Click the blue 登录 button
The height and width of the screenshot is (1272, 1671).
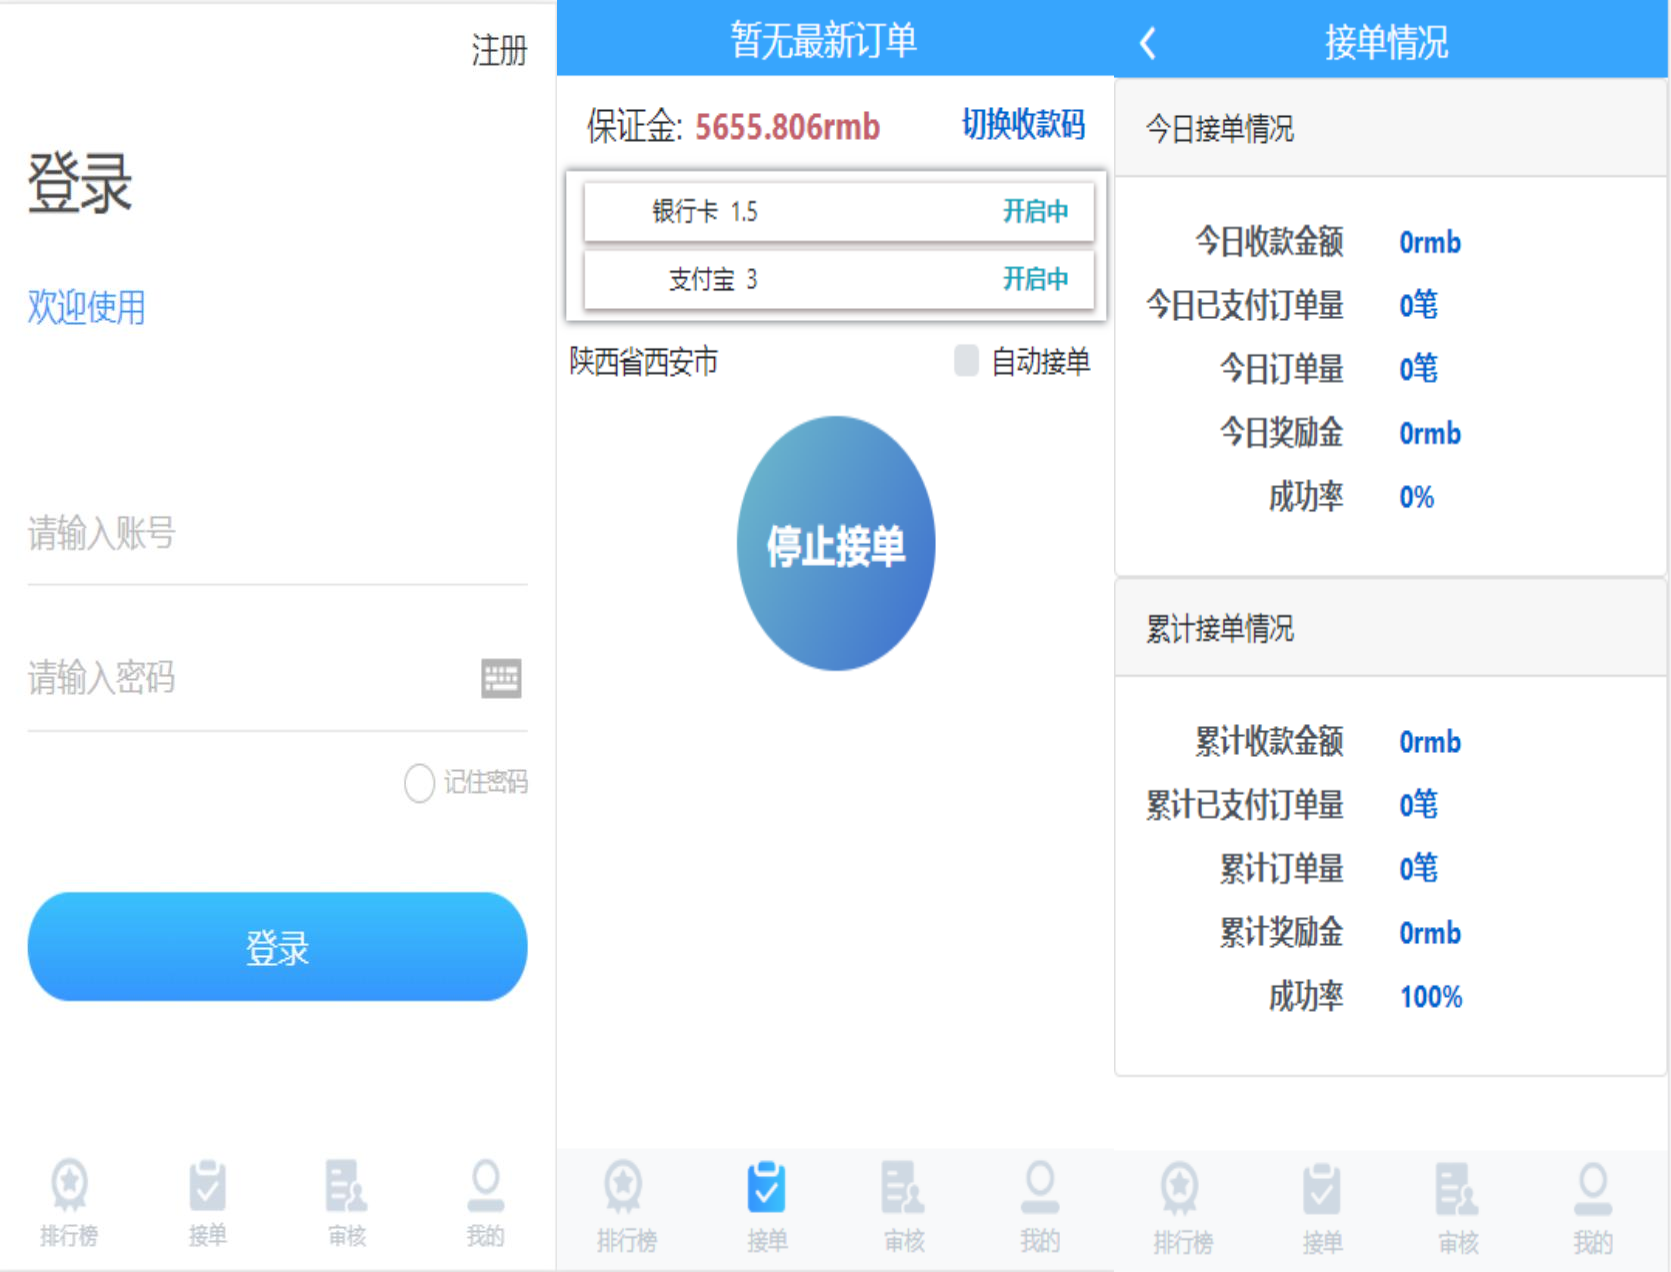[x=277, y=947]
